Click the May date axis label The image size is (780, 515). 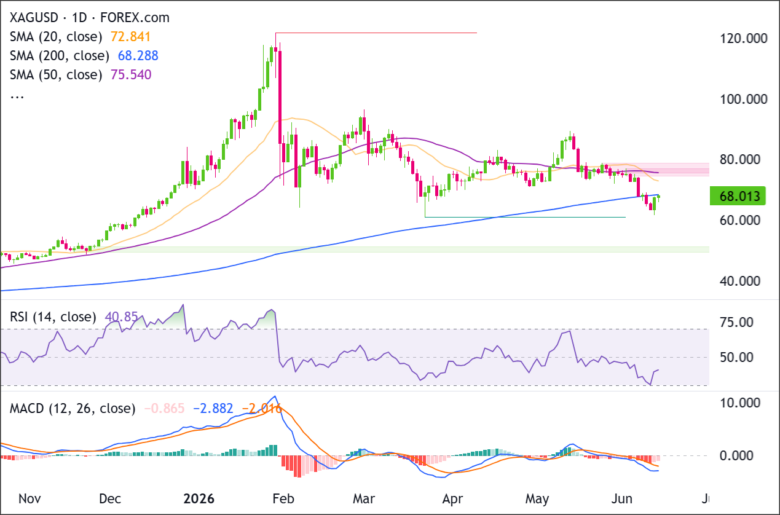click(x=537, y=499)
